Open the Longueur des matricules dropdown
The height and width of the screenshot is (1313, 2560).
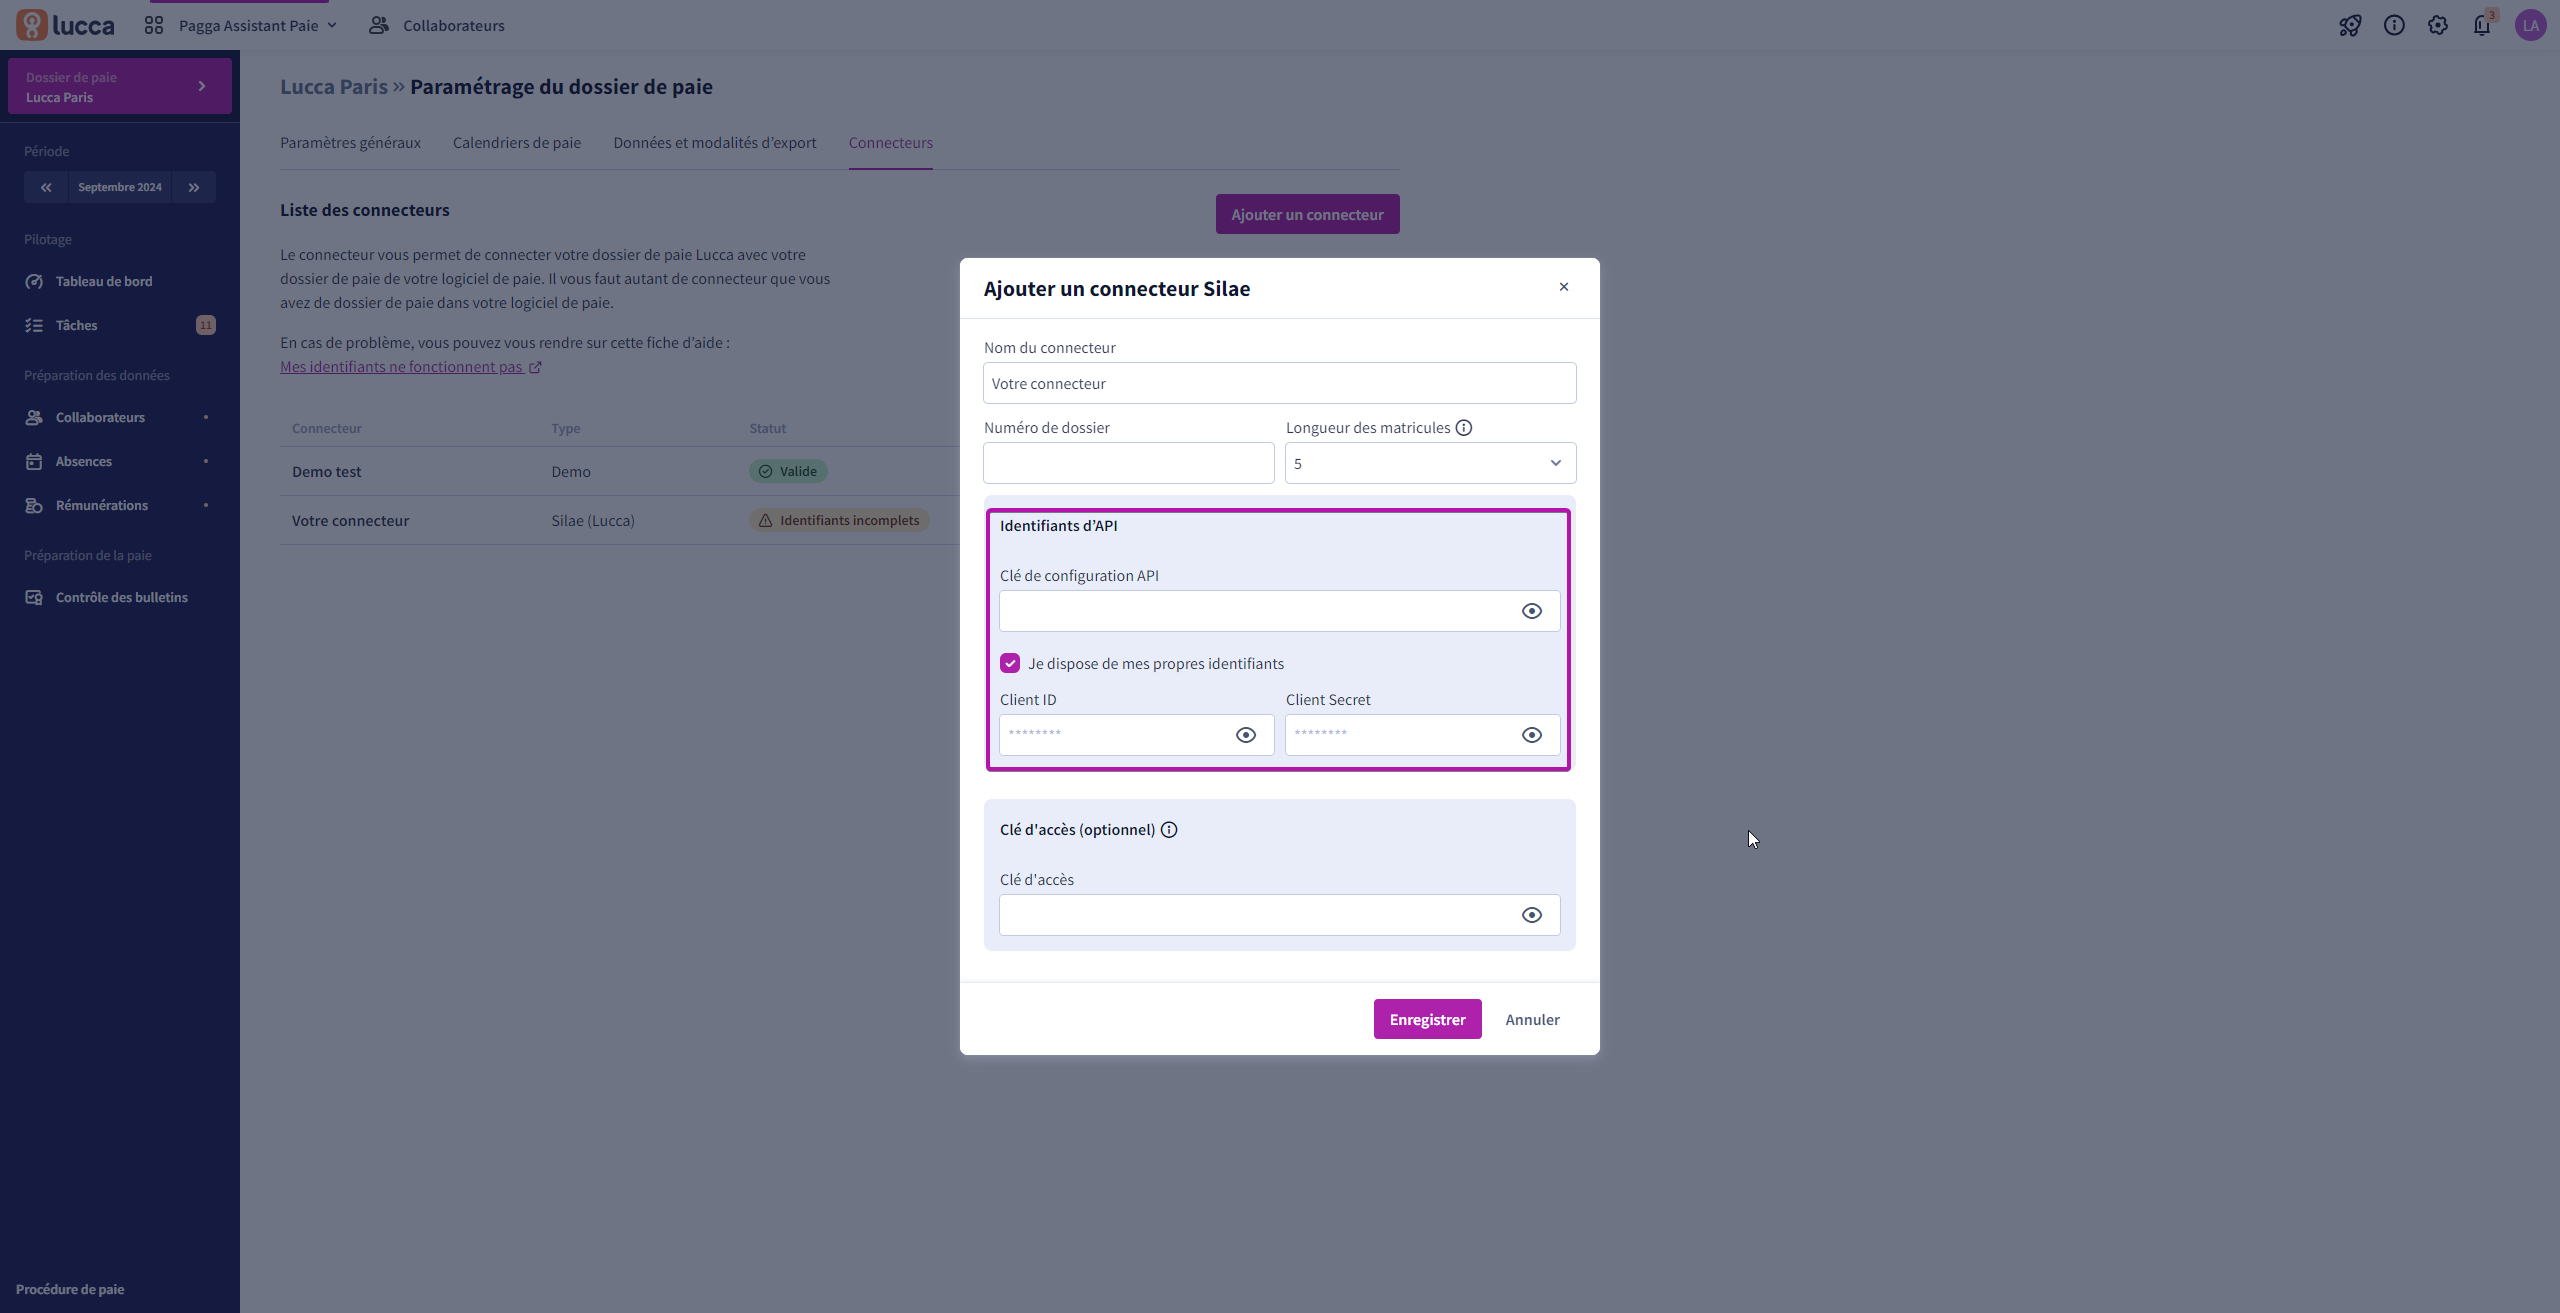1430,463
